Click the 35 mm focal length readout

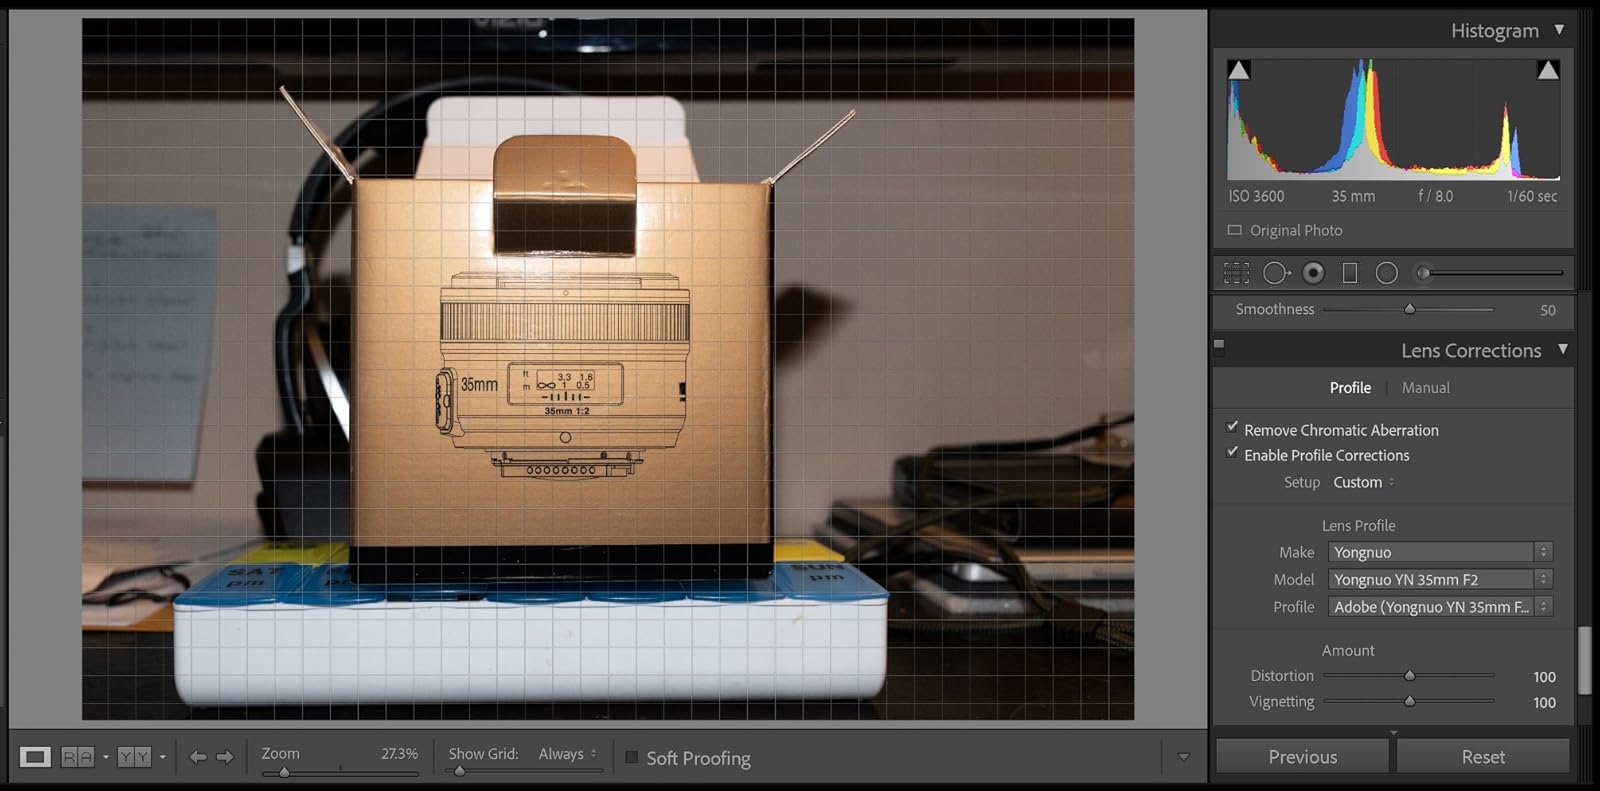1353,196
